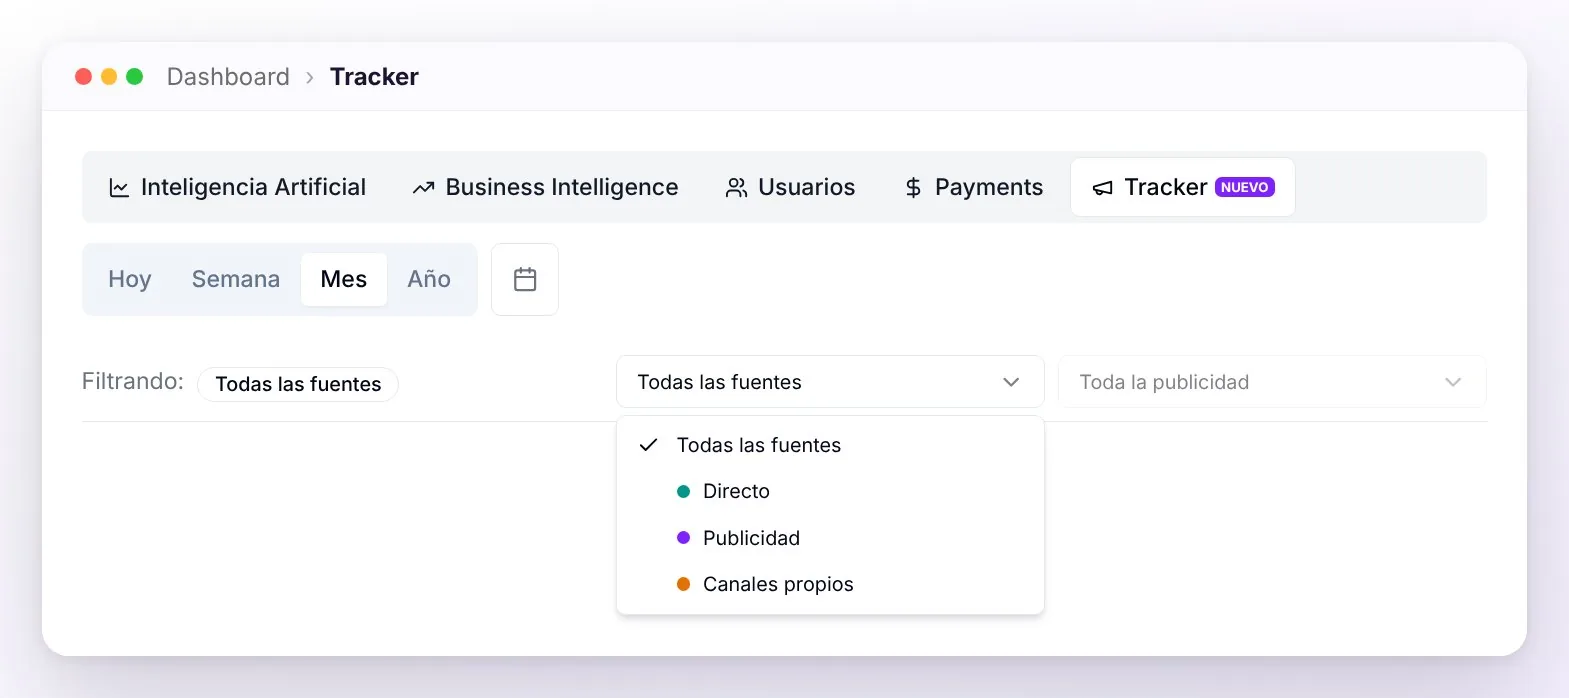Open the calendar date picker
Viewport: 1569px width, 698px height.
tap(525, 279)
